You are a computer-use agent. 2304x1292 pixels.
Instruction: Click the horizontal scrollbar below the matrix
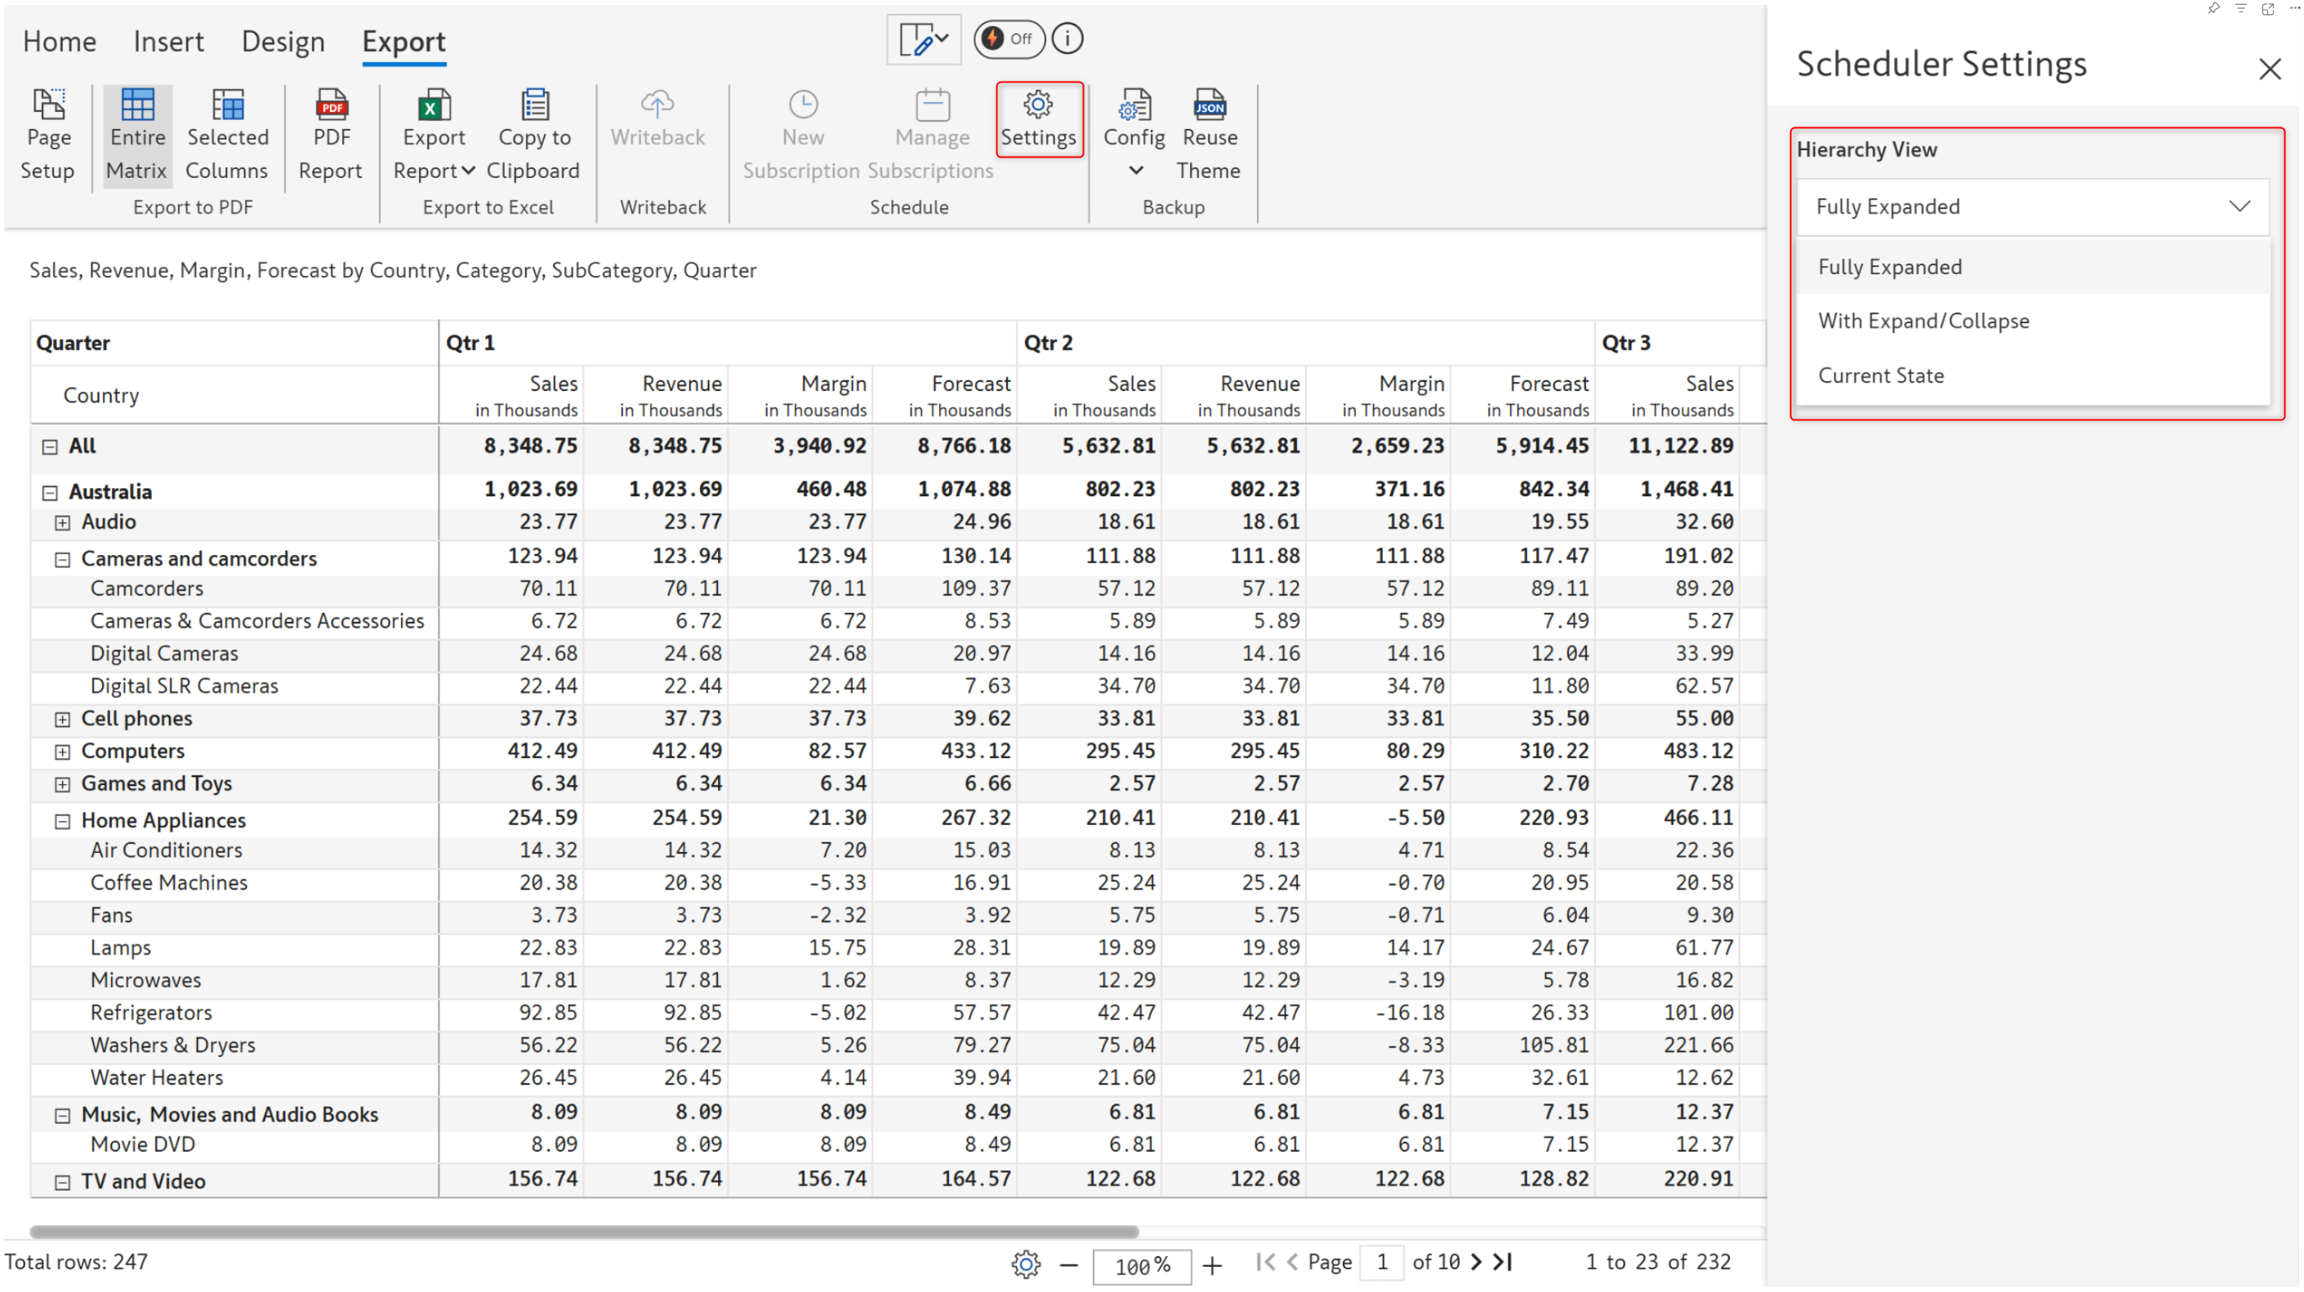point(584,1231)
